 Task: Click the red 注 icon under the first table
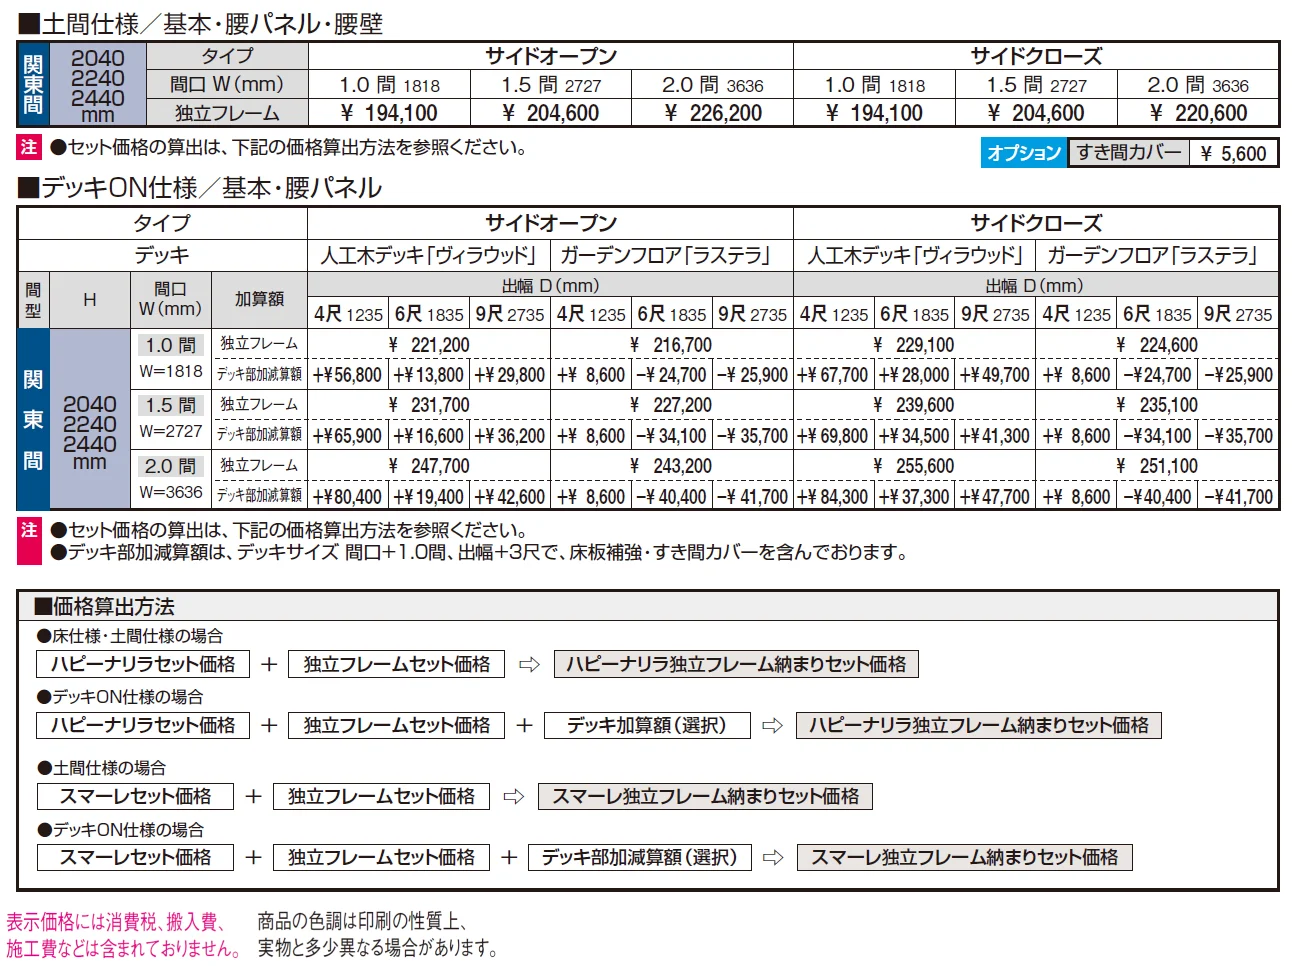tap(29, 147)
